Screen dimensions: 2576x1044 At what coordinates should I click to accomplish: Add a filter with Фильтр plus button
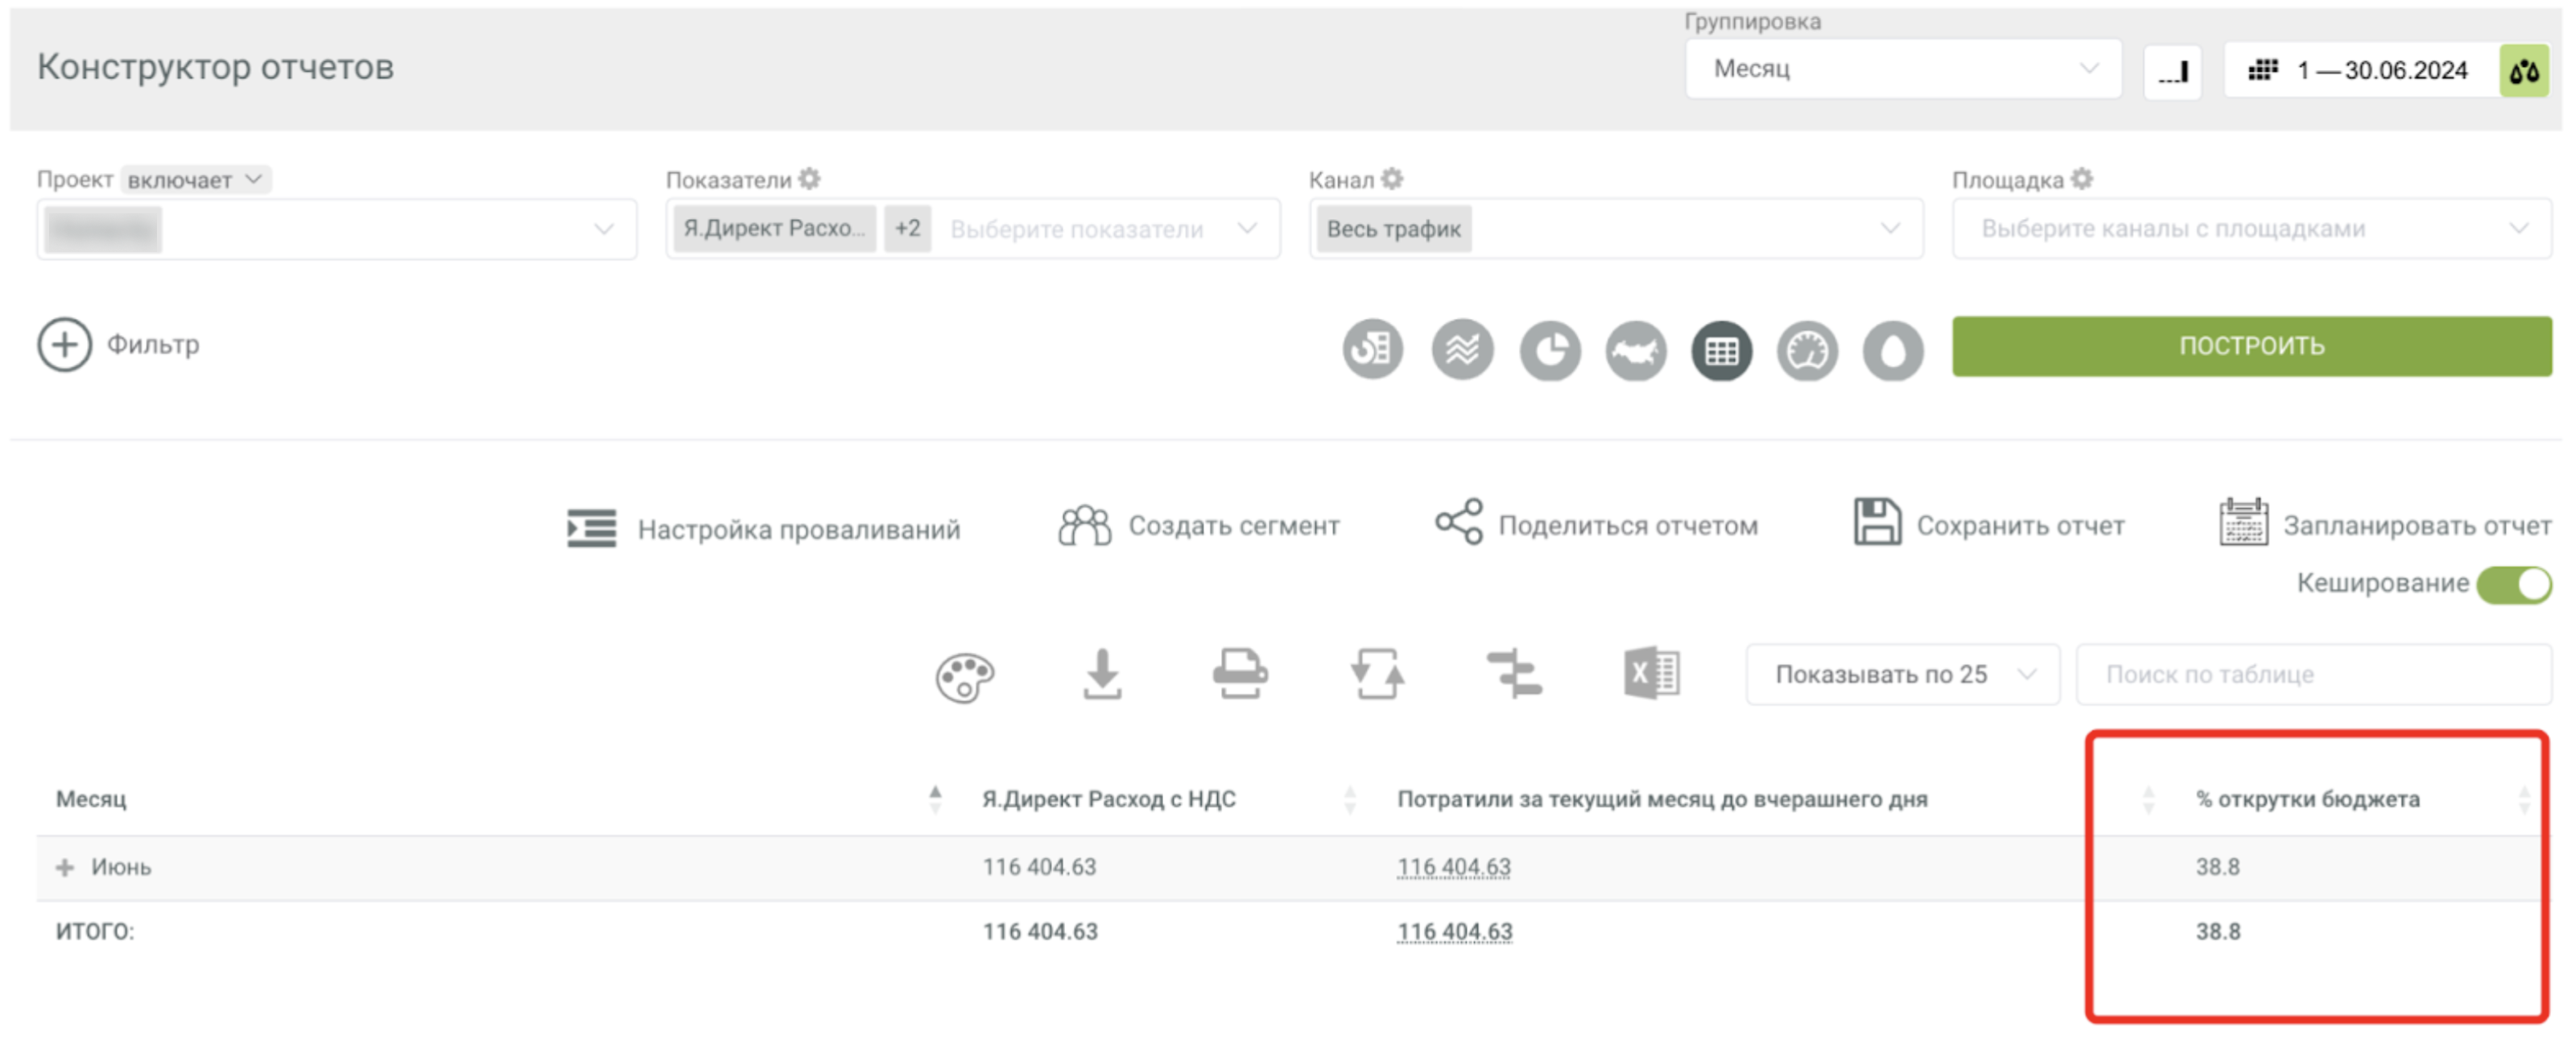65,345
